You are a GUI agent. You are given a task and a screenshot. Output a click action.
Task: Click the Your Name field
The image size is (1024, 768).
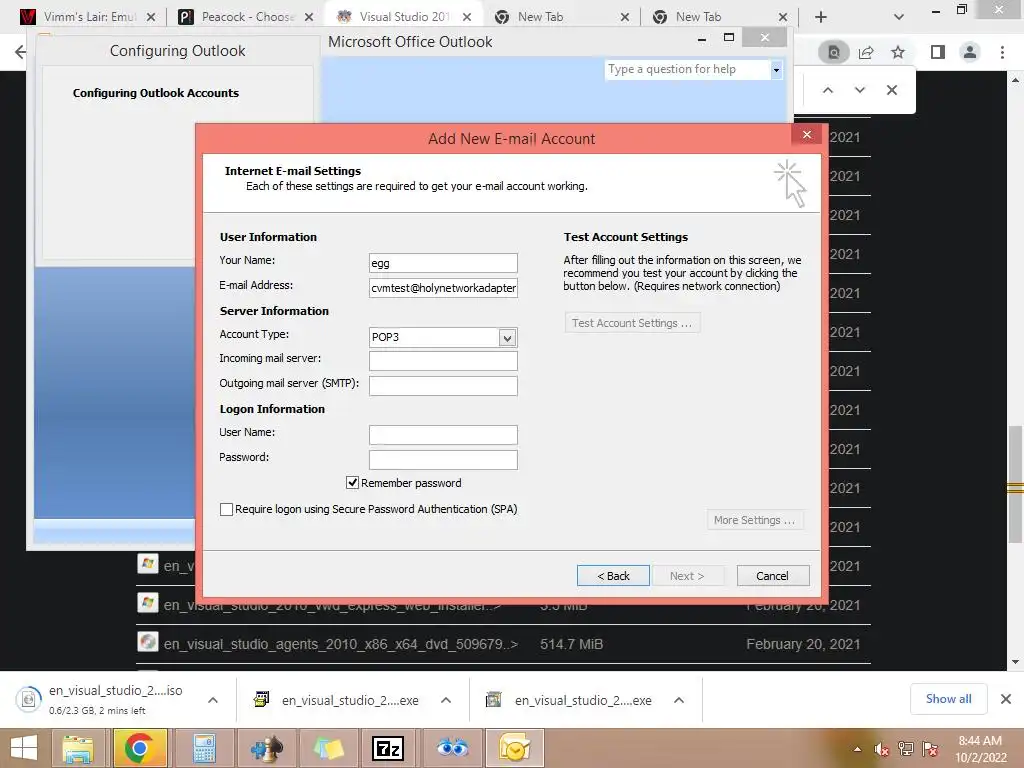coord(443,263)
